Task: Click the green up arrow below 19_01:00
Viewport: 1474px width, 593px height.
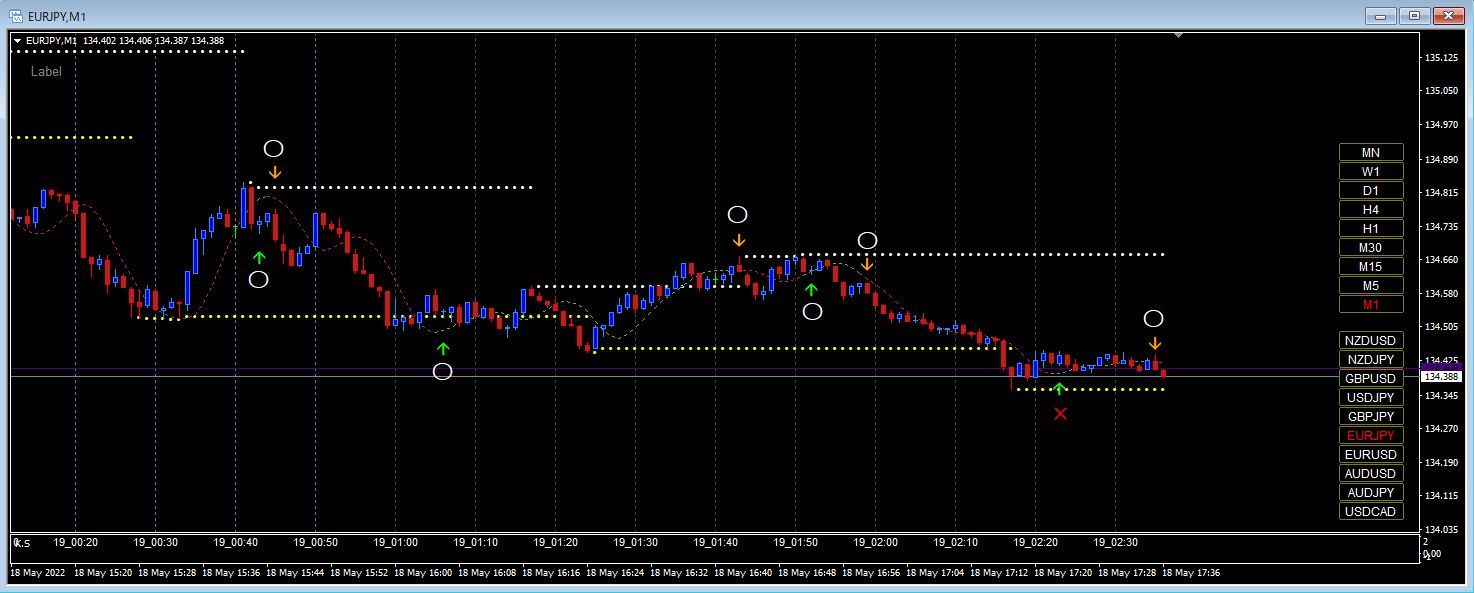Action: [443, 348]
